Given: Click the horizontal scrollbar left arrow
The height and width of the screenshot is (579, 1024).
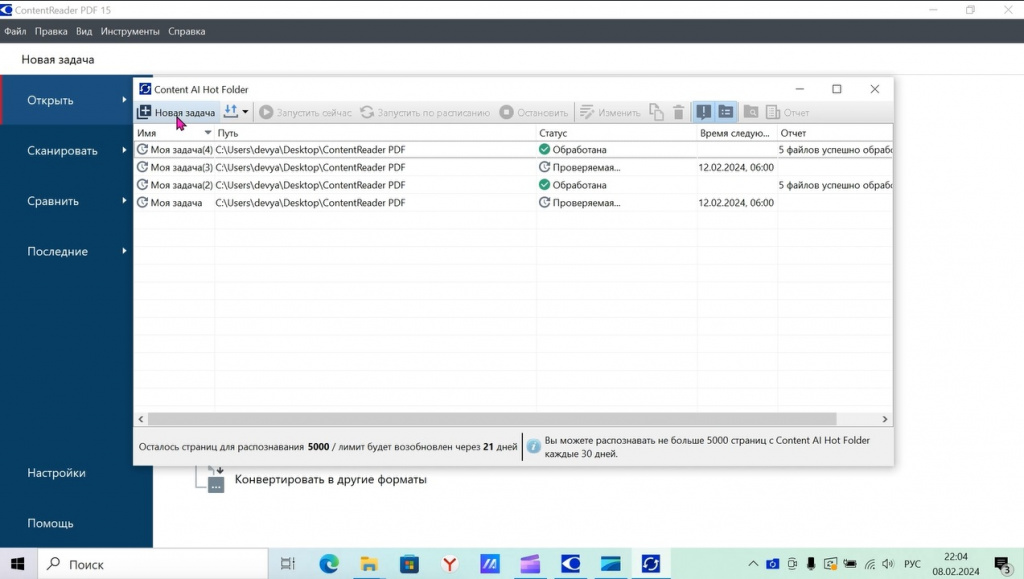Looking at the screenshot, I should pyautogui.click(x=141, y=419).
